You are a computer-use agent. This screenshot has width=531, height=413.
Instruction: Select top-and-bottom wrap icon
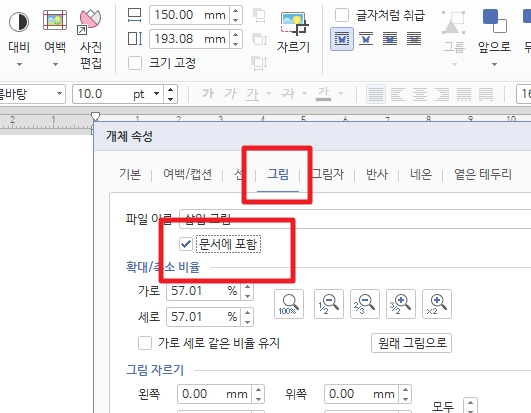[366, 39]
